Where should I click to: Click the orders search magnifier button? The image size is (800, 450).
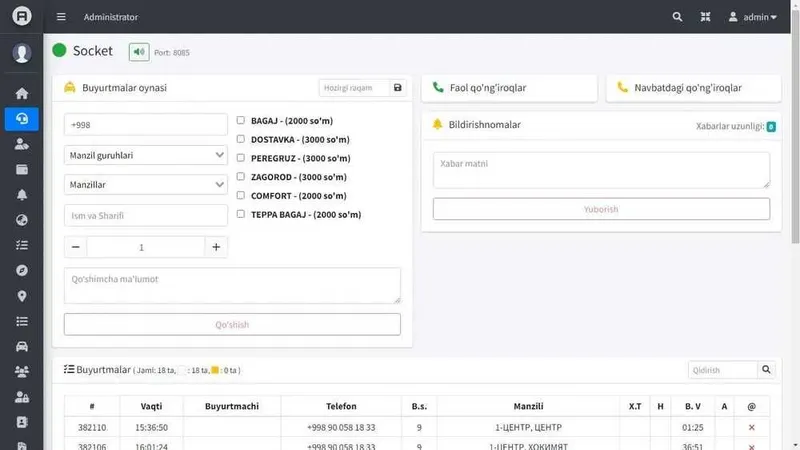click(x=766, y=370)
